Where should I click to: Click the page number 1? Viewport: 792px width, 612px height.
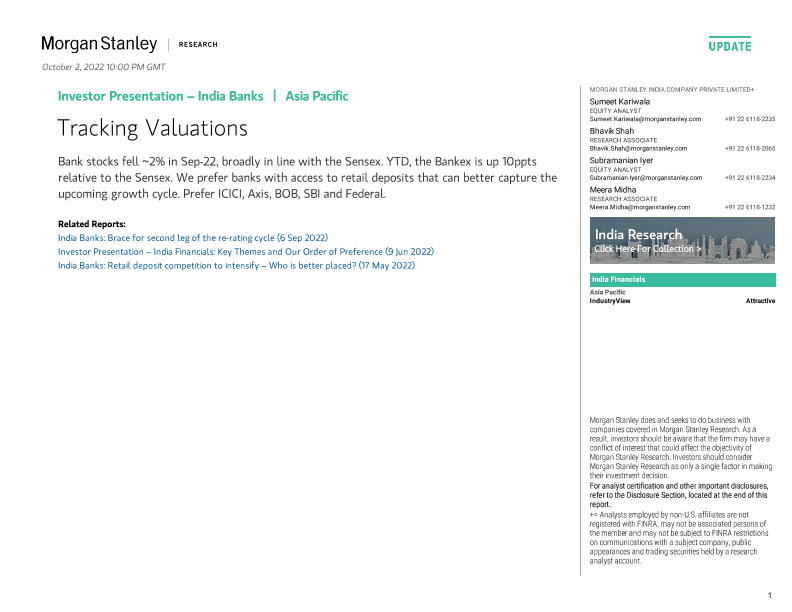pos(769,596)
